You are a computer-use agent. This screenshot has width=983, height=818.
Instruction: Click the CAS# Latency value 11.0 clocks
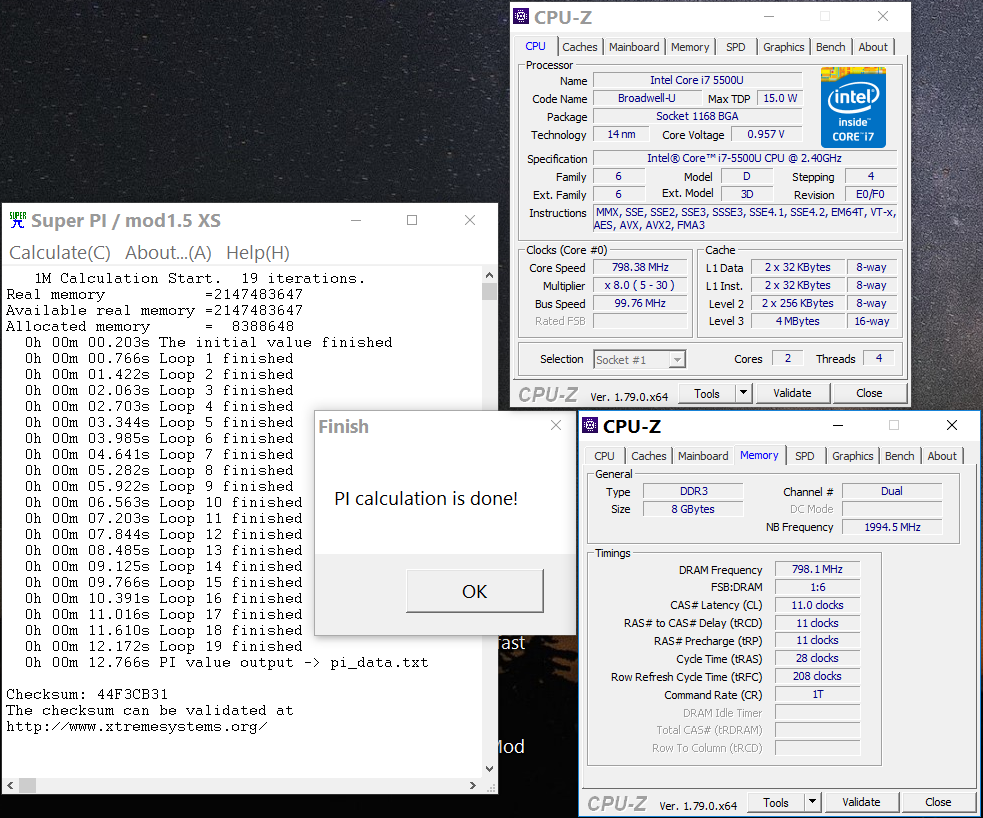[x=817, y=605]
